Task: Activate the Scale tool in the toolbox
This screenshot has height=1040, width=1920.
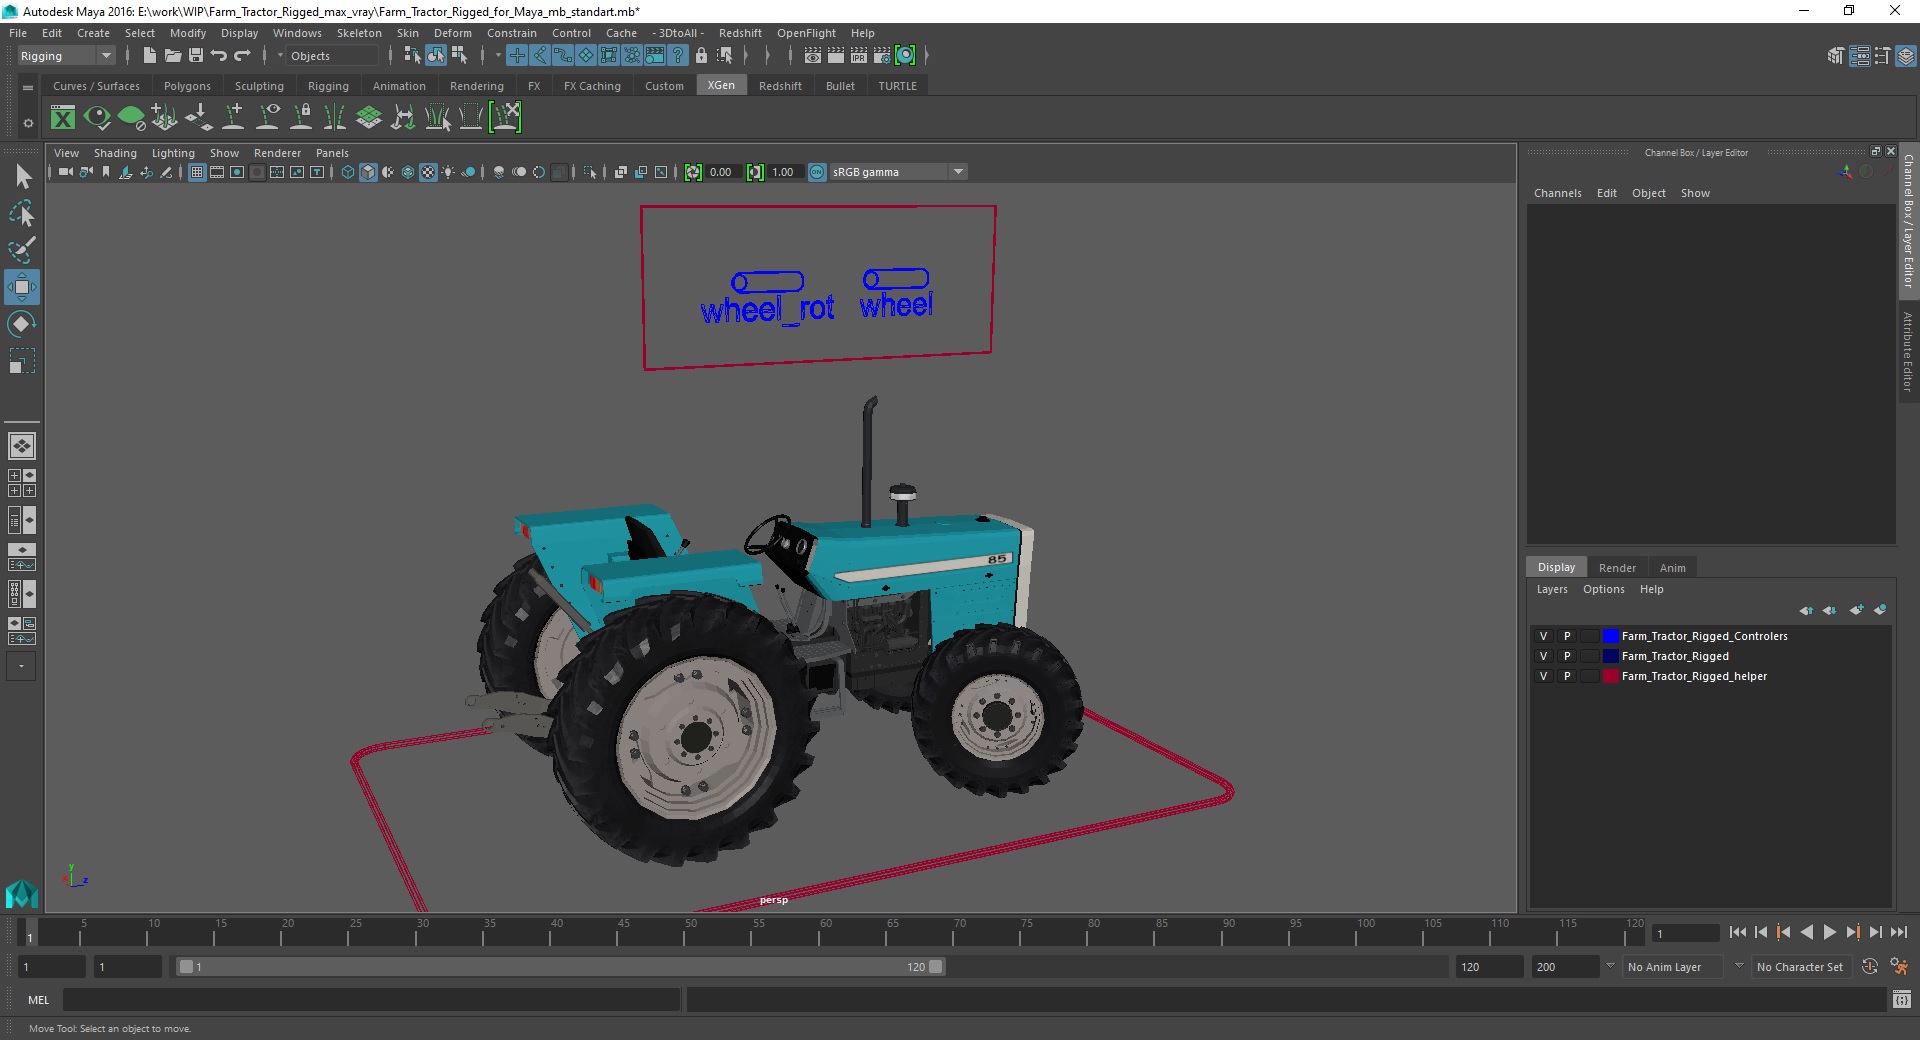Action: pos(22,361)
